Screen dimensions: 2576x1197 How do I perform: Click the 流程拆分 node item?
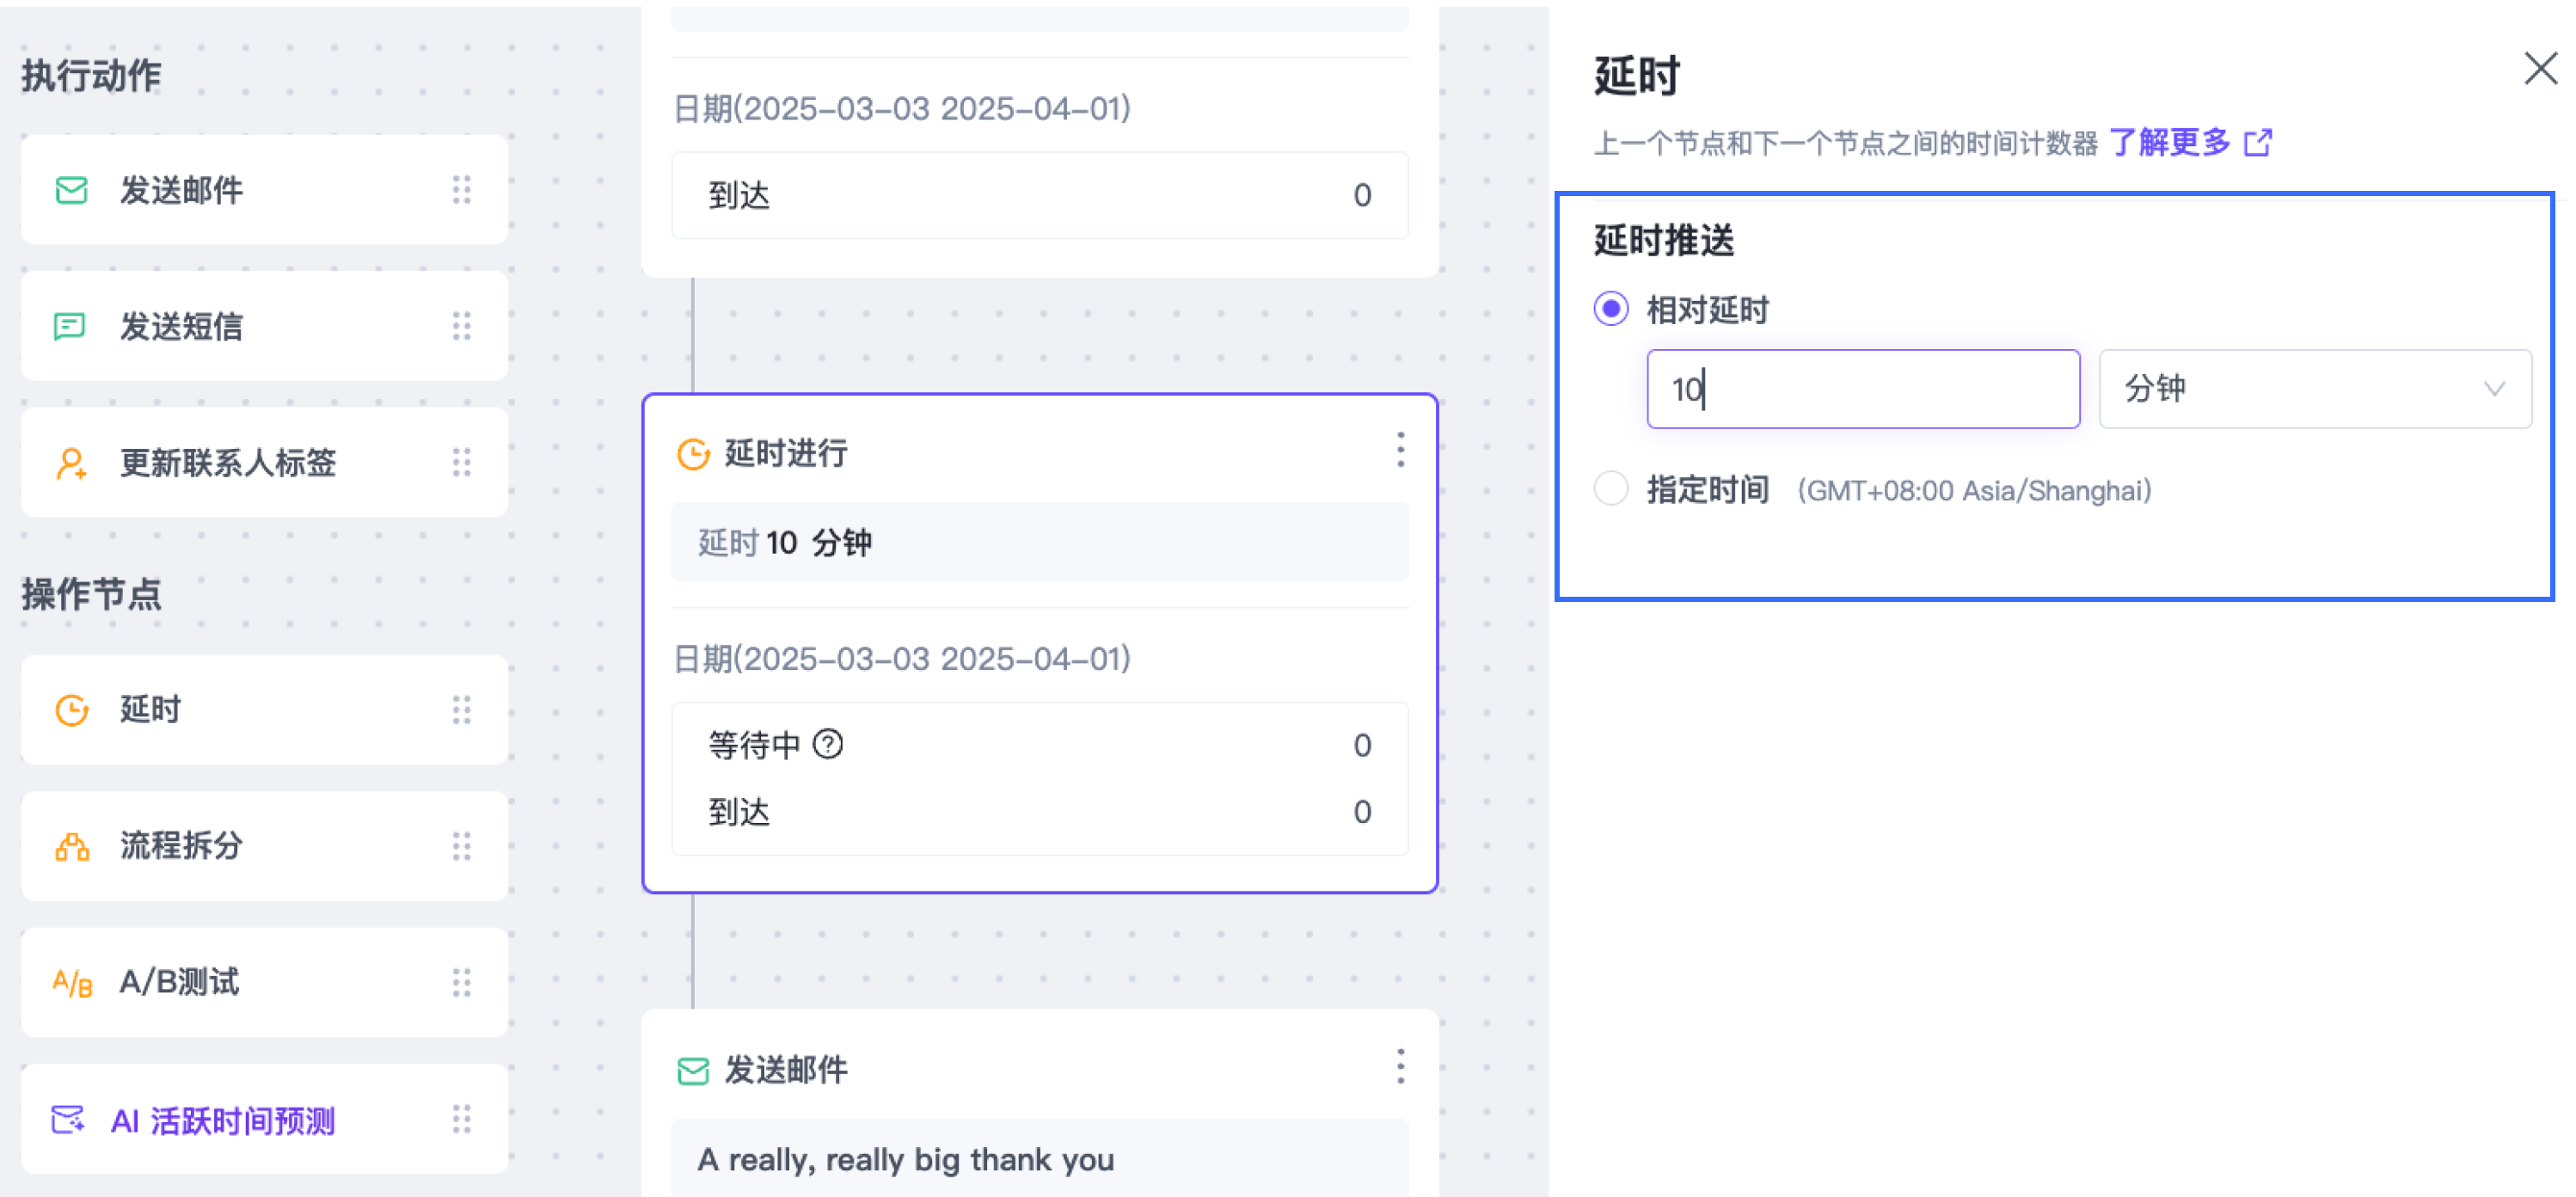click(x=182, y=846)
